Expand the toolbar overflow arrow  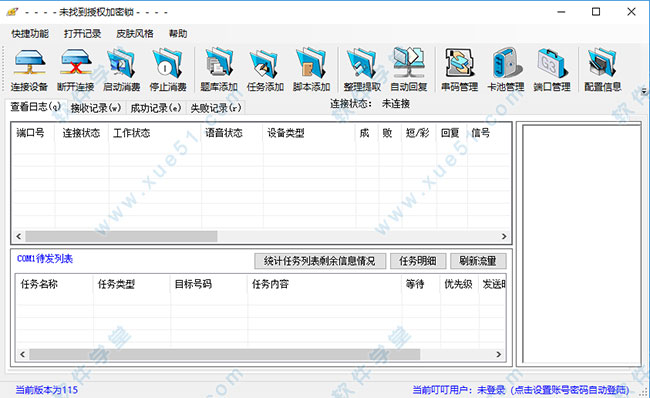(644, 91)
